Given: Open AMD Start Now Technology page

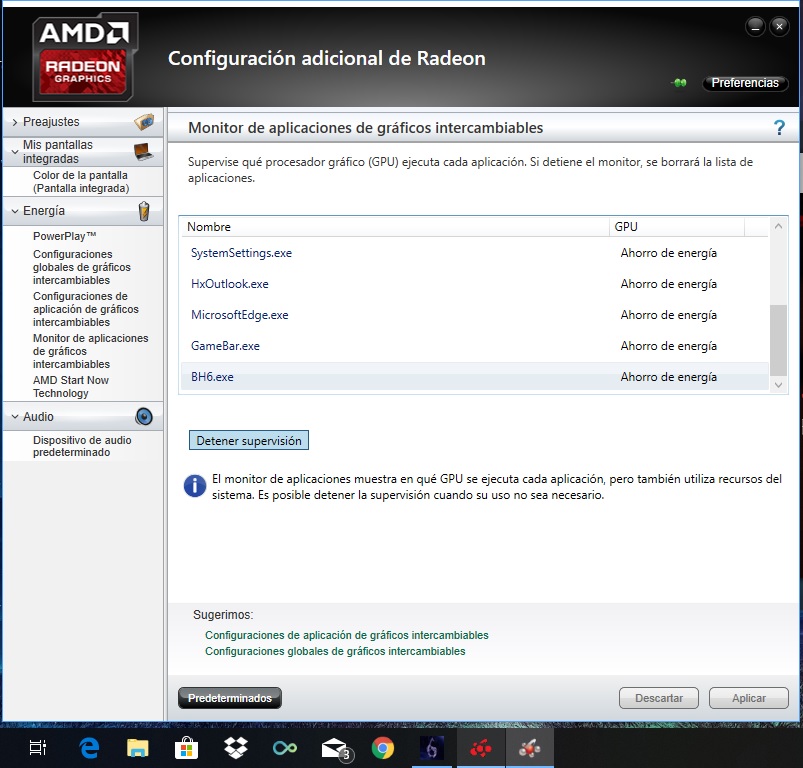Looking at the screenshot, I should coord(71,387).
